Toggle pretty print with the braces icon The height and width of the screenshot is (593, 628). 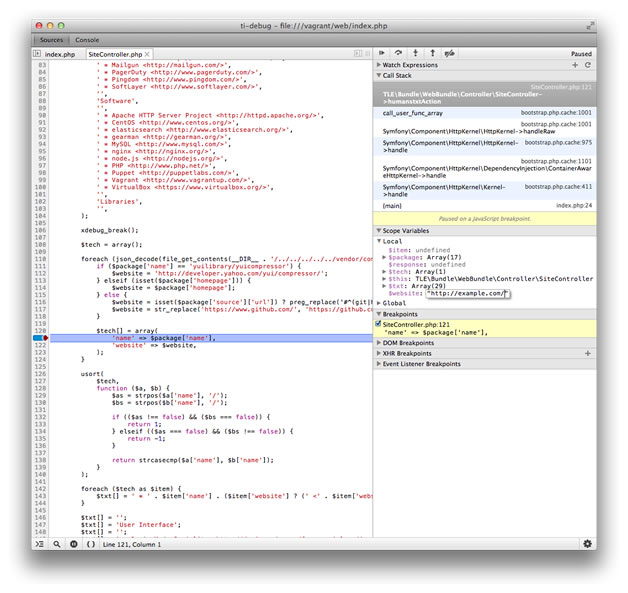(90, 543)
